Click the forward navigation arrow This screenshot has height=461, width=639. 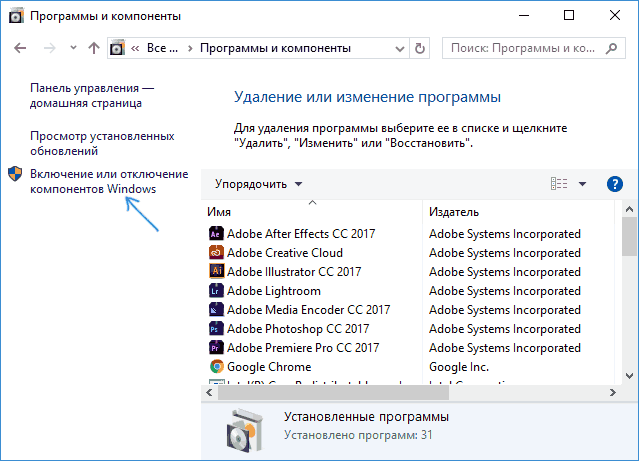pos(49,48)
